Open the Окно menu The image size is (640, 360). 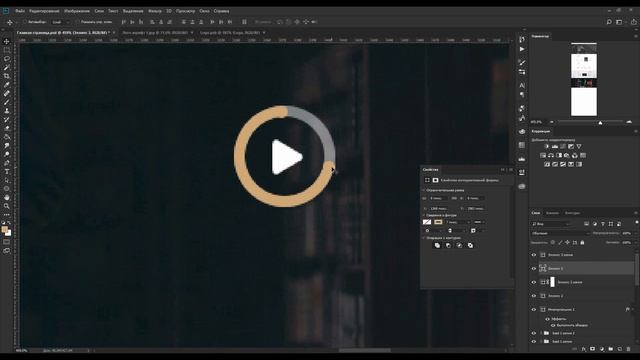pyautogui.click(x=204, y=11)
